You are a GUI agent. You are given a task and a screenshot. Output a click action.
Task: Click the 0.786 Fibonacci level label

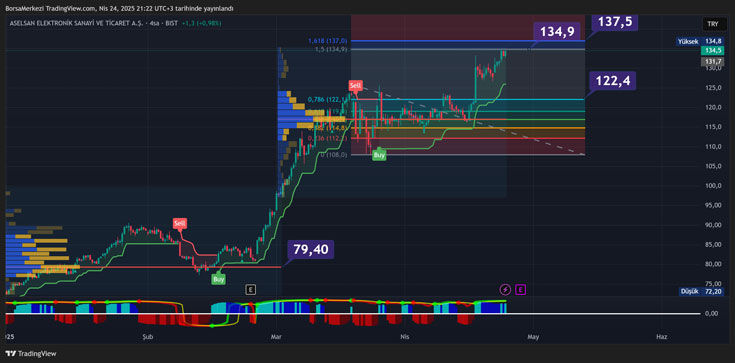(328, 99)
